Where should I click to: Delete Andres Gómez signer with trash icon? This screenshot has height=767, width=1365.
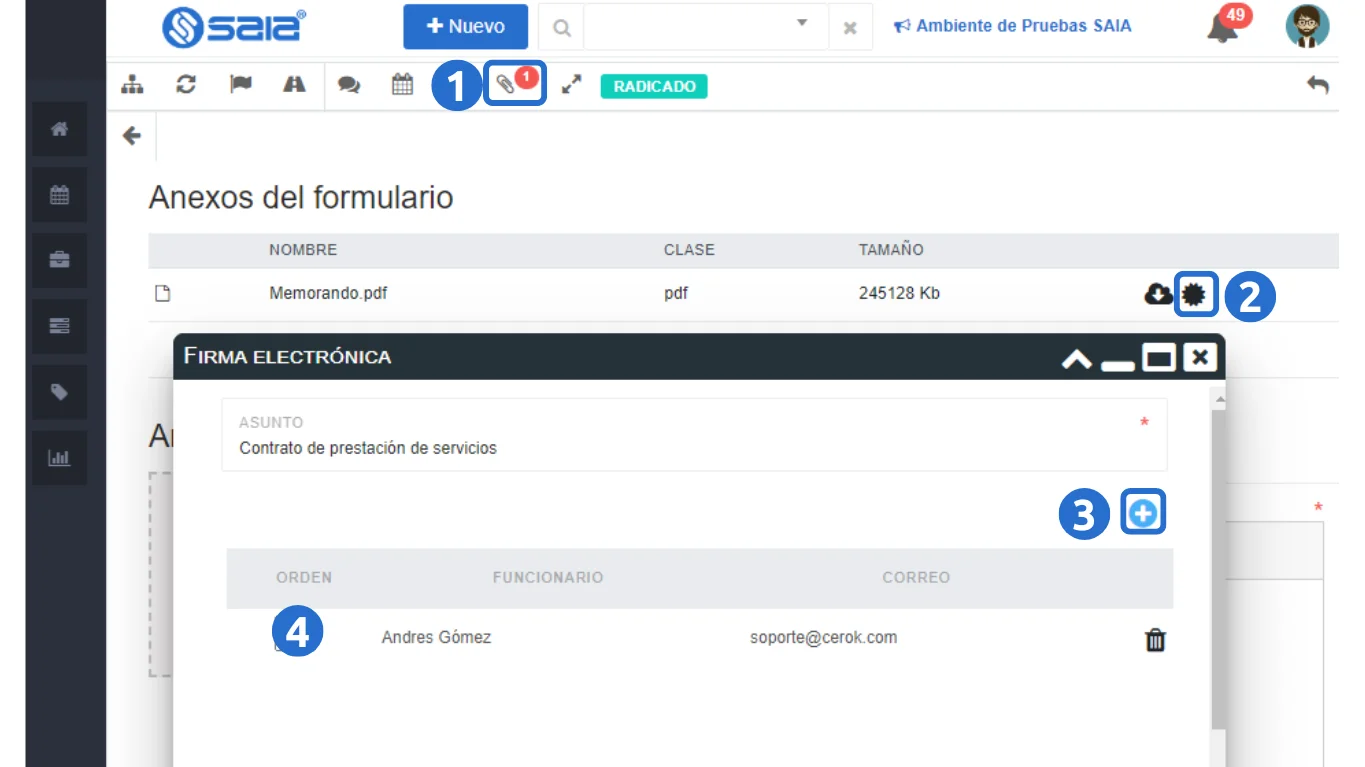click(x=1155, y=640)
